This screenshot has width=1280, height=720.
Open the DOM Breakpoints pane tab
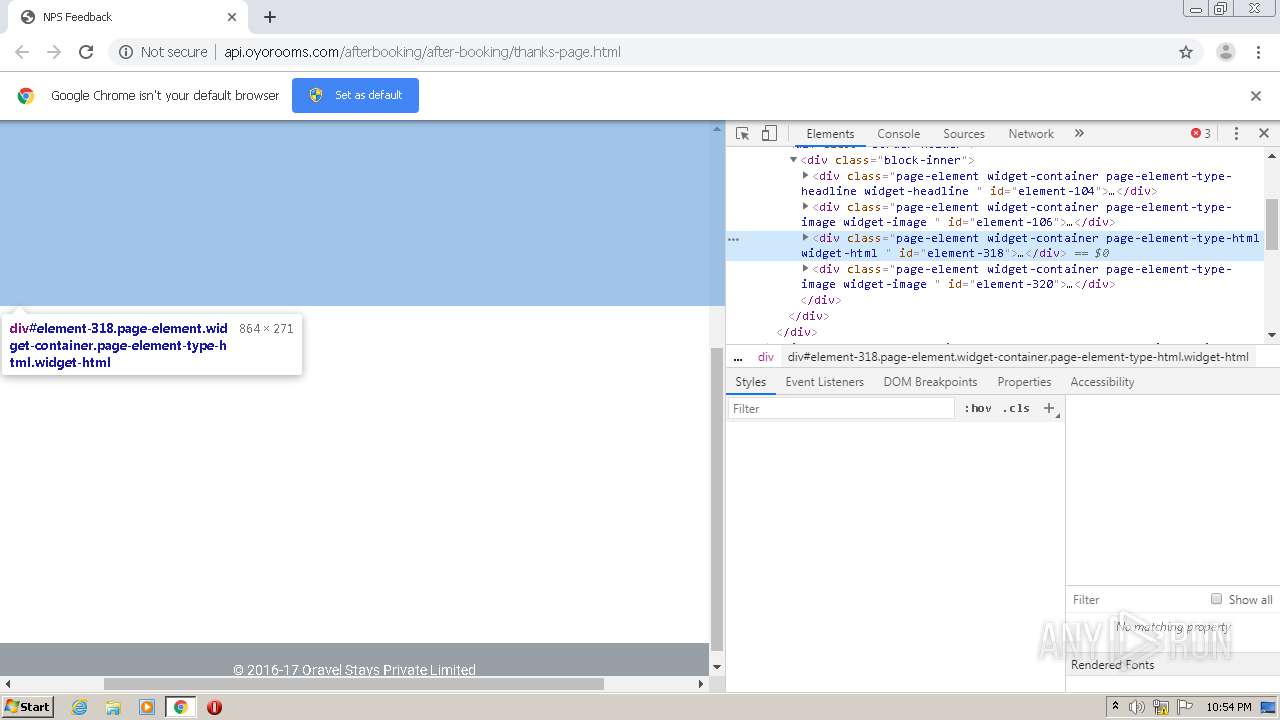click(x=930, y=382)
